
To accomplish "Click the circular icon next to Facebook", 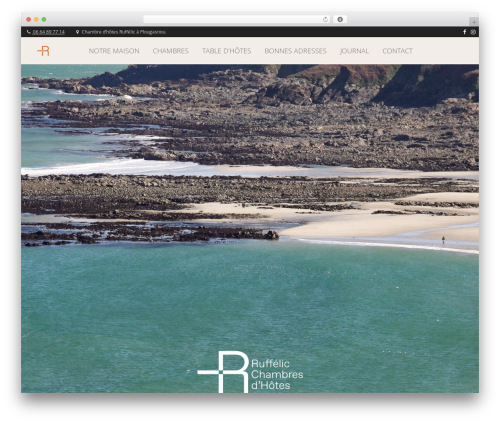I will [x=473, y=32].
